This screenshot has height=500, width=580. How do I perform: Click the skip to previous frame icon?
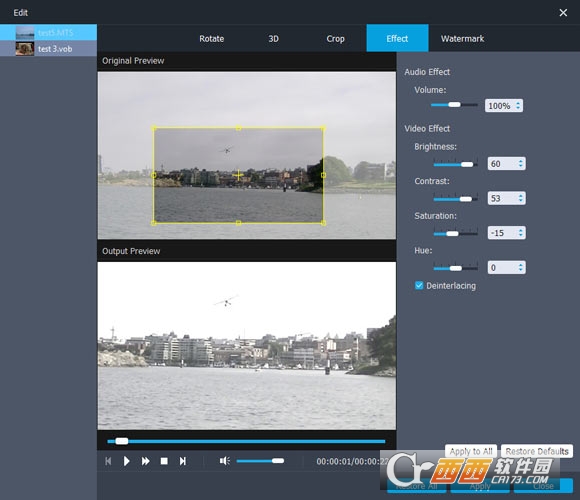coord(108,461)
